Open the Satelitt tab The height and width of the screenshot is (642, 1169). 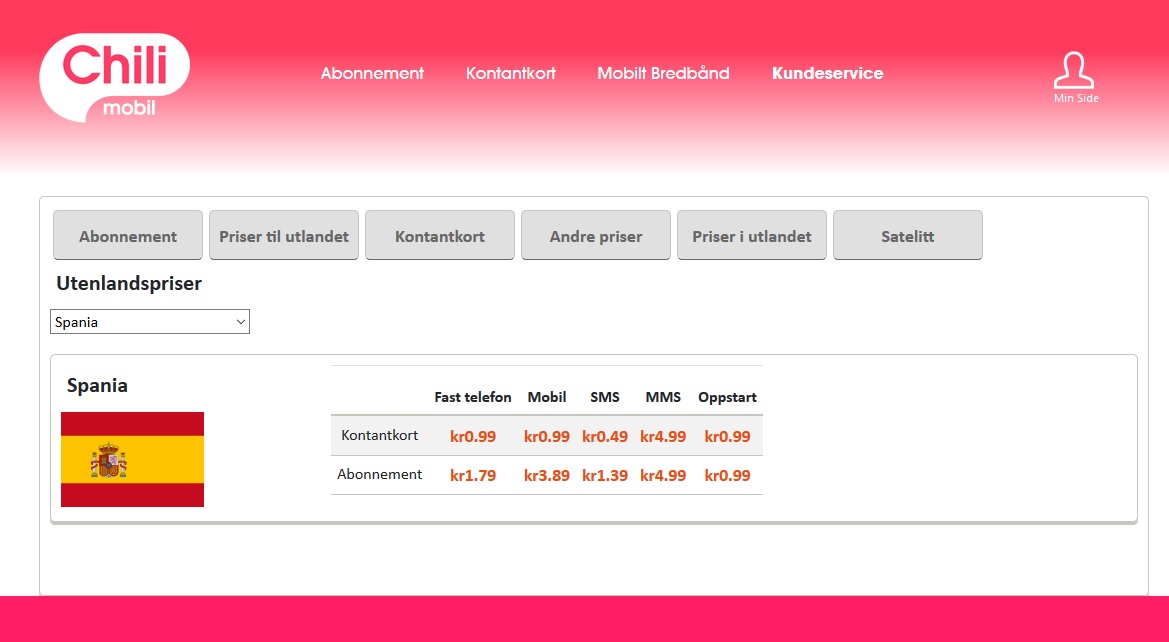point(907,236)
